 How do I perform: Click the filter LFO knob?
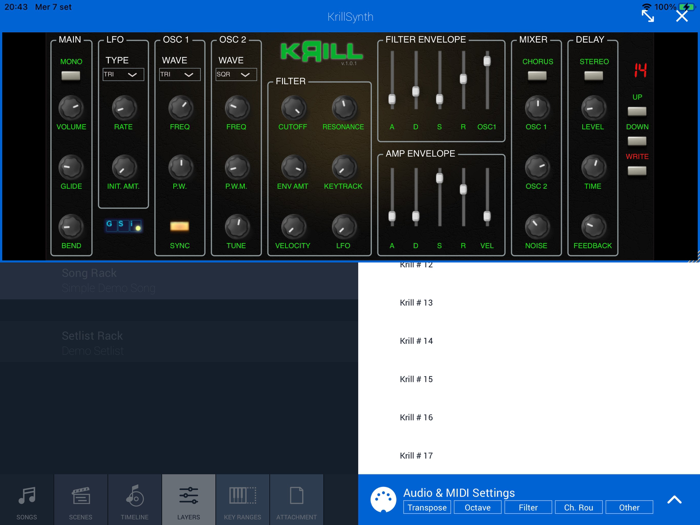pos(344,227)
